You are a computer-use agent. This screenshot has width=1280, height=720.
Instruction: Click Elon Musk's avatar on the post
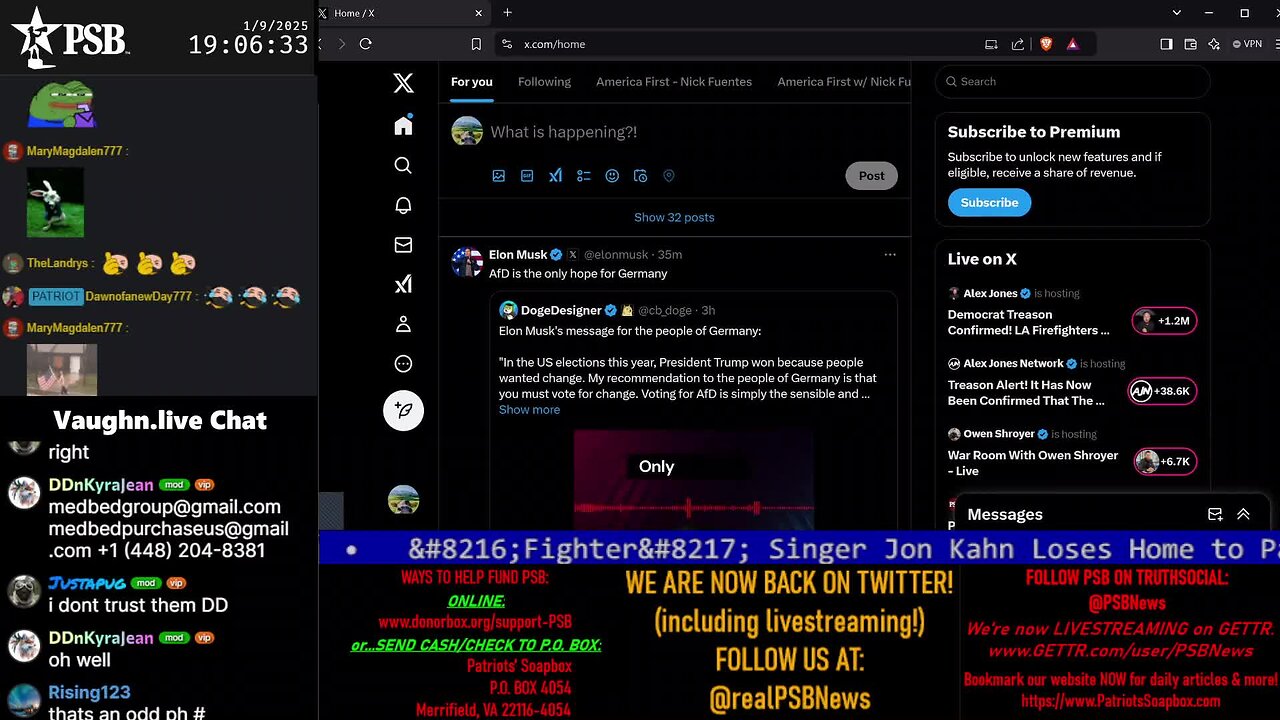(x=467, y=261)
